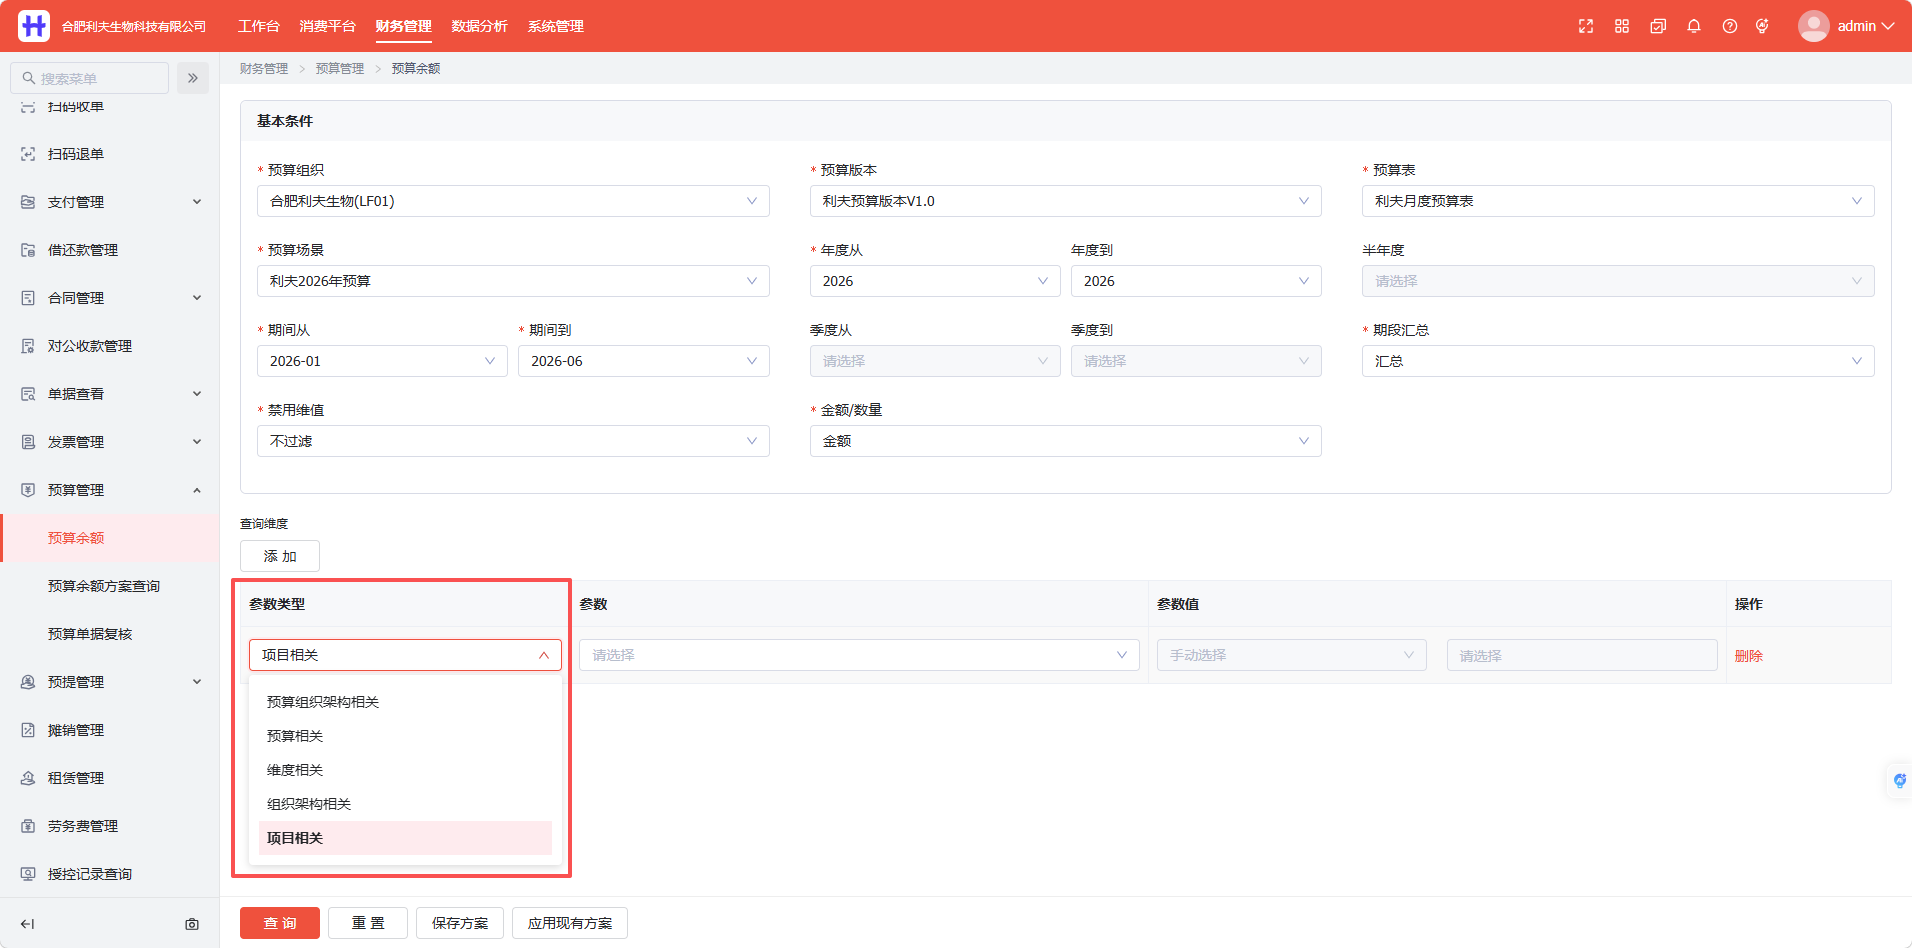1912x948 pixels.
Task: Collapse the 预算管理 sidebar group
Action: pos(110,490)
